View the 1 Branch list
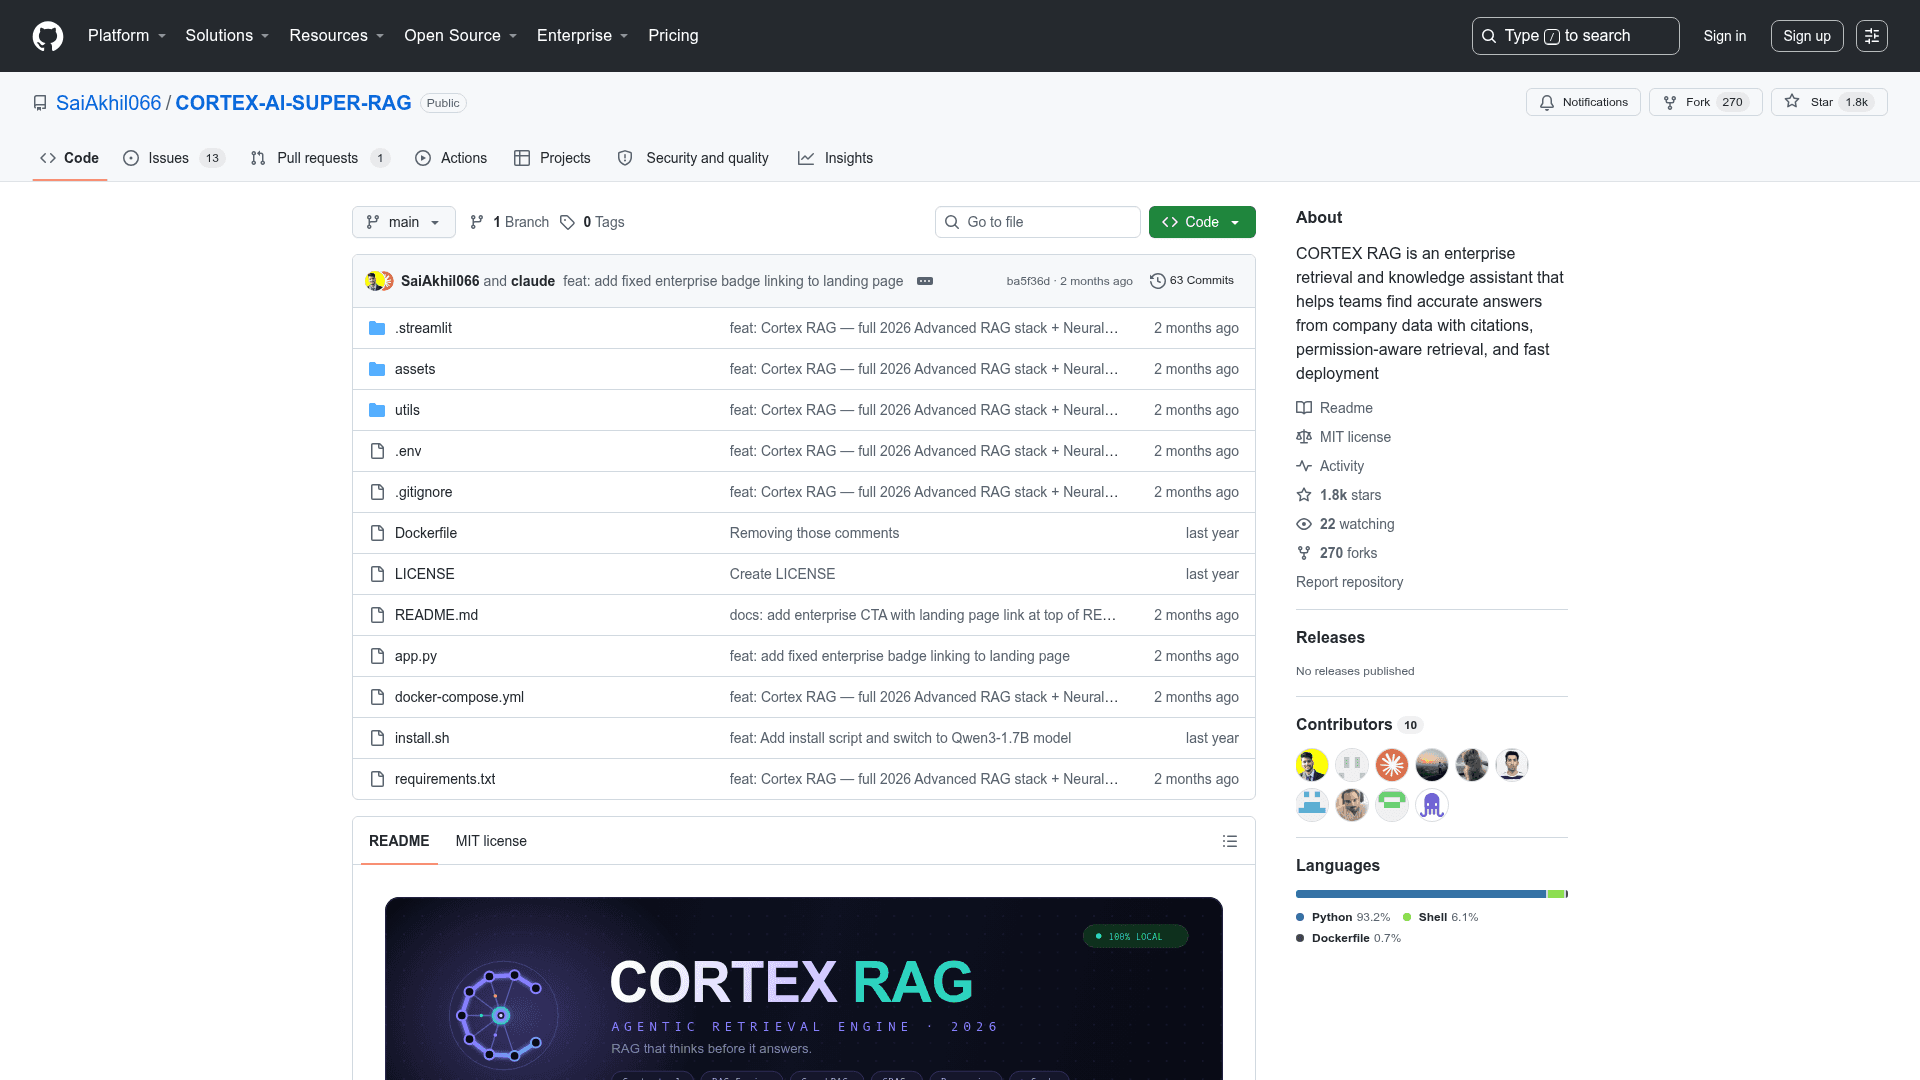 [x=510, y=222]
